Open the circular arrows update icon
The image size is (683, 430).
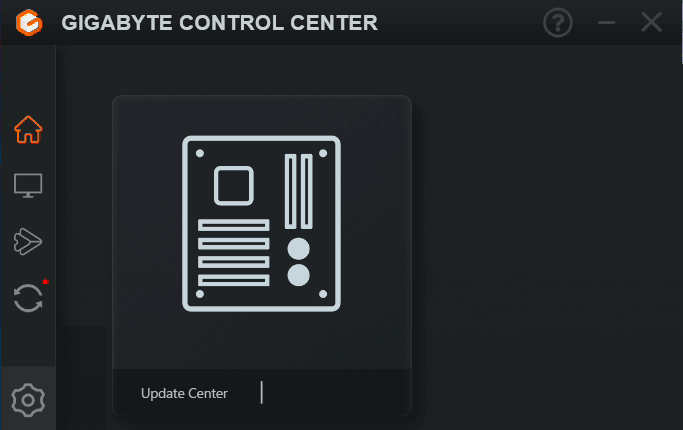[x=28, y=298]
